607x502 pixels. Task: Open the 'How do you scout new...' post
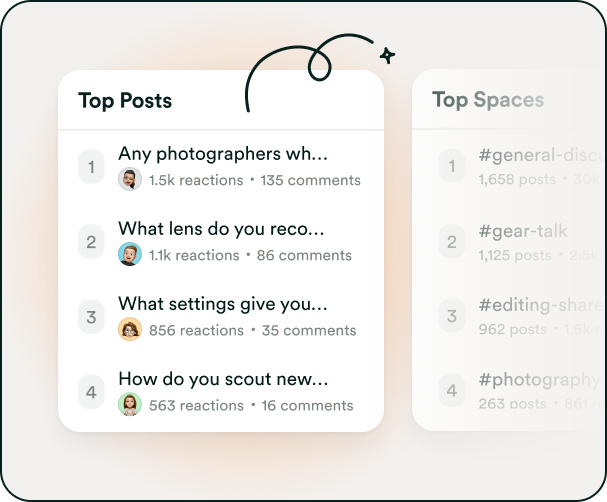[x=223, y=379]
